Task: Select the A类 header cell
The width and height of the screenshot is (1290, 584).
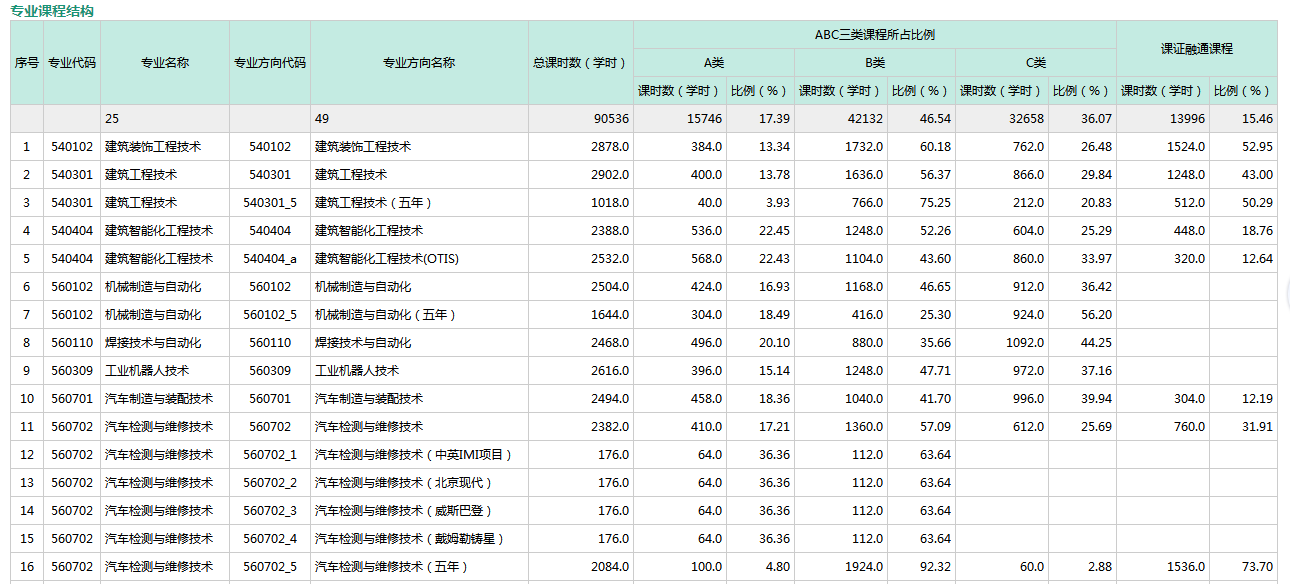Action: click(714, 62)
